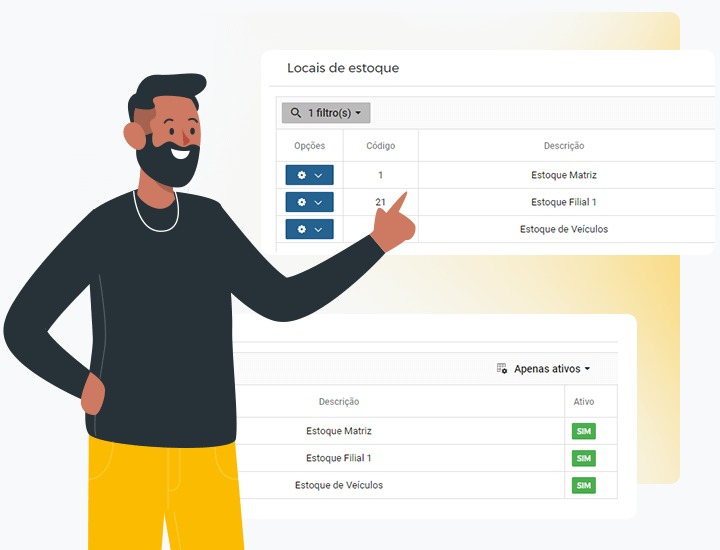Open options gear for Estoque de Veículos row
The image size is (720, 550).
click(x=302, y=229)
